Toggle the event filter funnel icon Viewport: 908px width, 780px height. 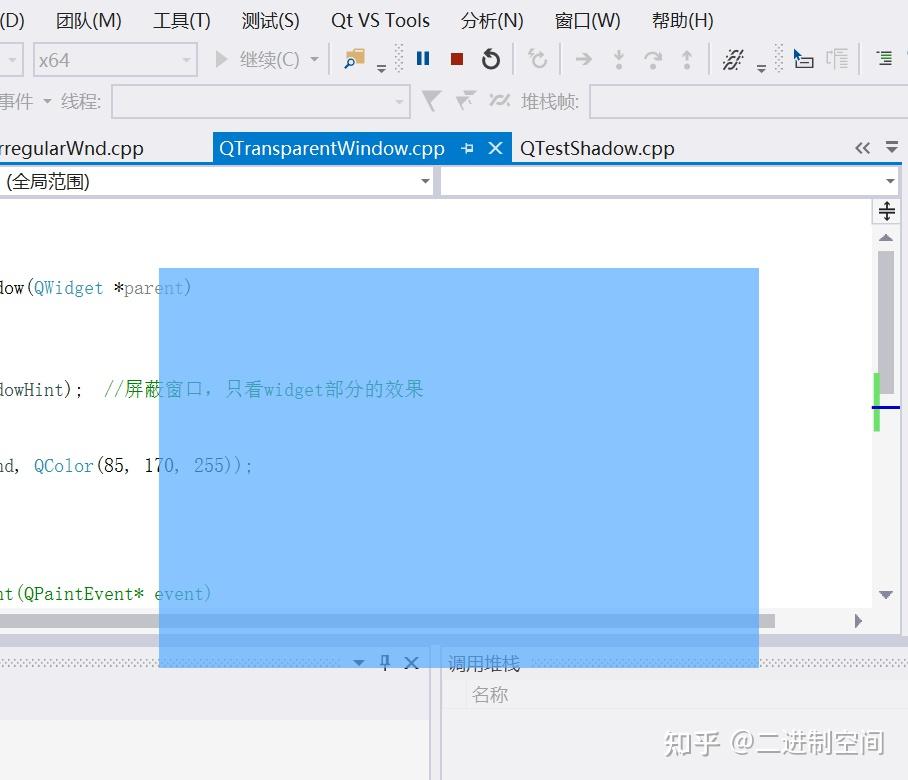430,100
